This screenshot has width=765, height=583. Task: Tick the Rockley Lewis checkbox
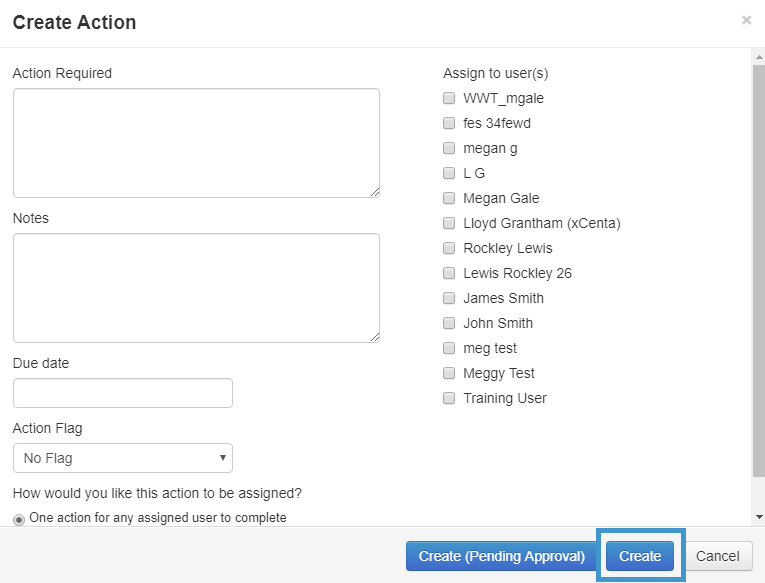(x=449, y=248)
